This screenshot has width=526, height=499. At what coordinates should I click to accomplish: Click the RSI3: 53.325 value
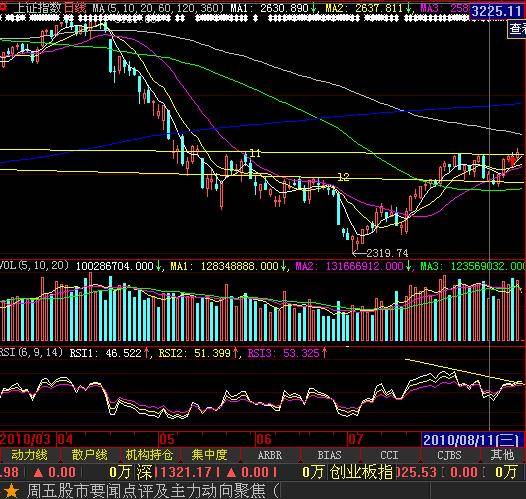[x=284, y=353]
